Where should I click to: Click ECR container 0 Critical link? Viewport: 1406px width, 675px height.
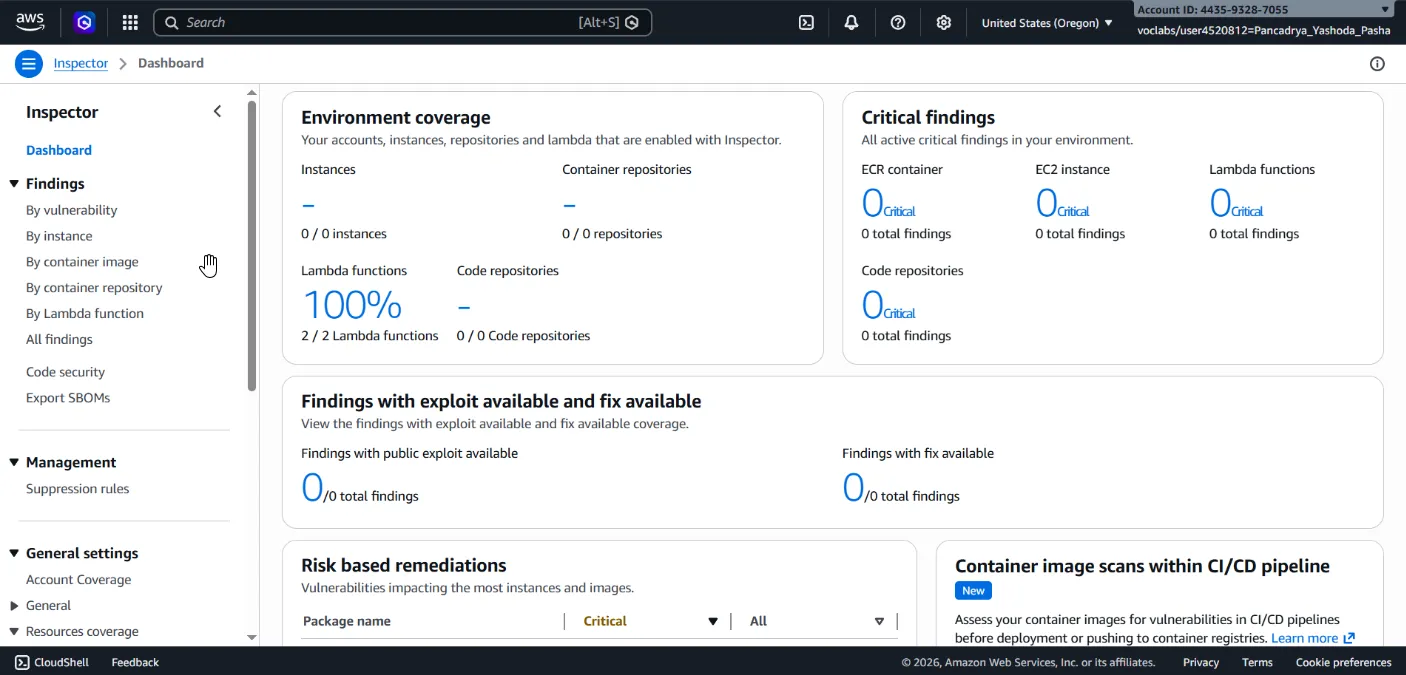coord(888,205)
